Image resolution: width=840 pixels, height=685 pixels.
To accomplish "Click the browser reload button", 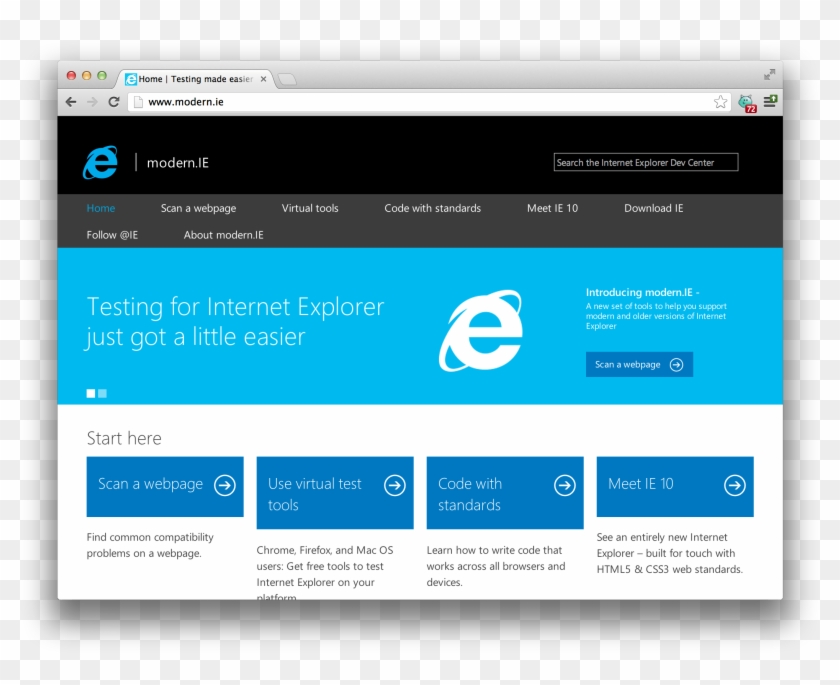I will [113, 101].
